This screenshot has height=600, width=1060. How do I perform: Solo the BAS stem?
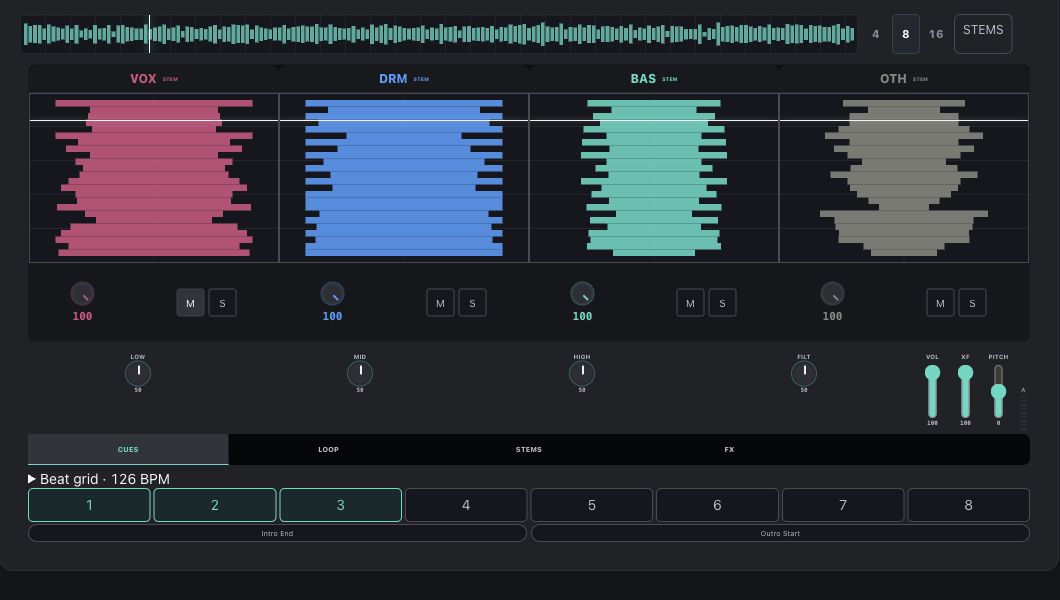click(722, 303)
